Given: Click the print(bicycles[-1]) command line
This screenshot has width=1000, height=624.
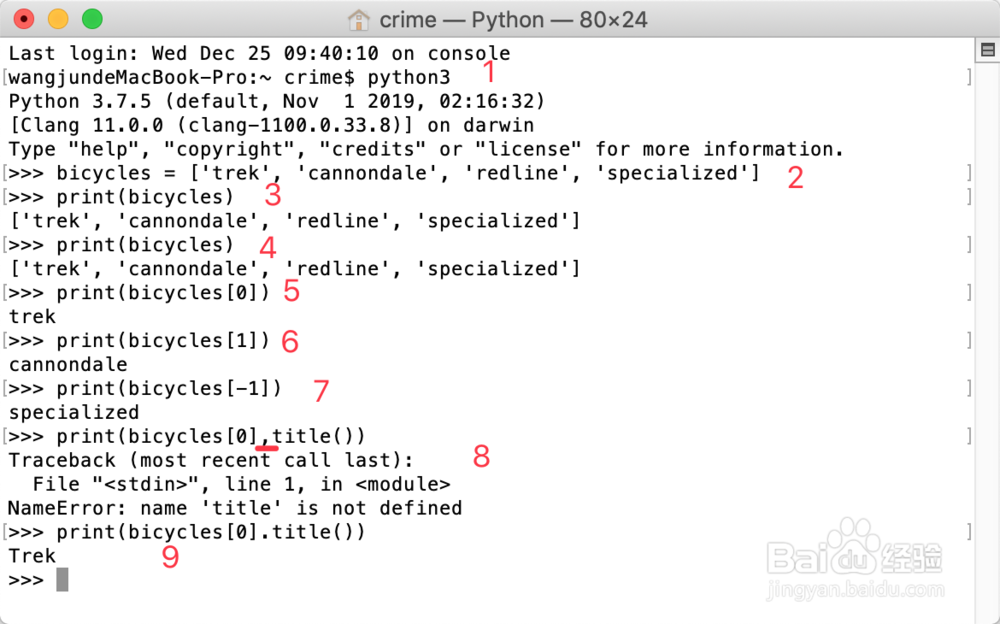Looking at the screenshot, I should coord(168,388).
